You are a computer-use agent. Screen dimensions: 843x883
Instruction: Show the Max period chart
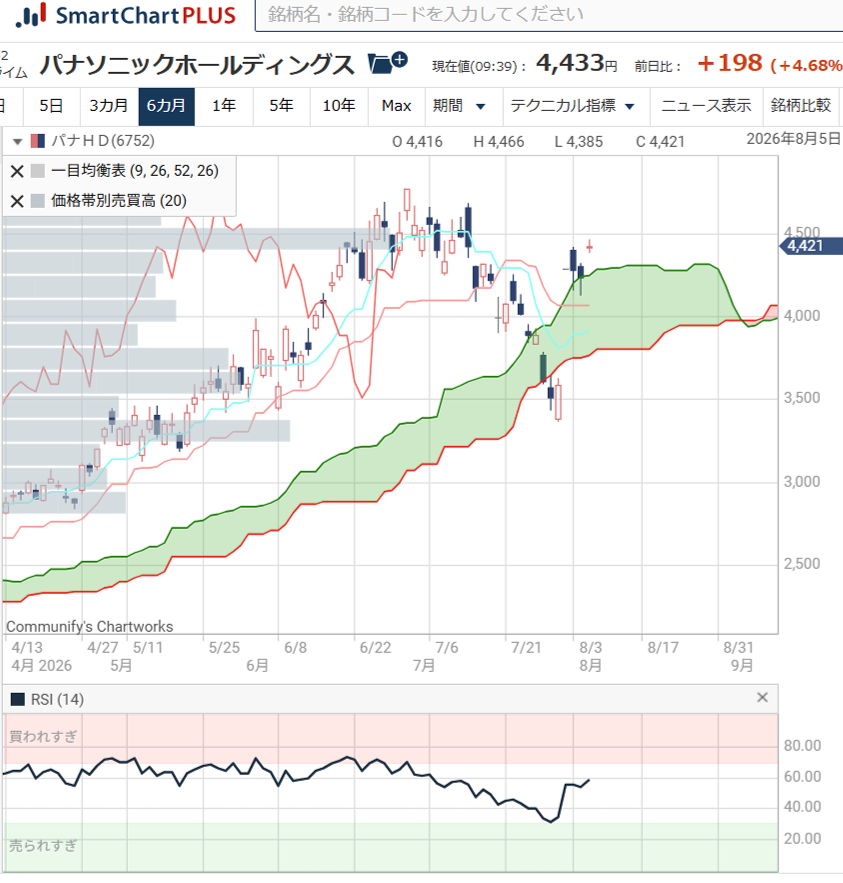[396, 106]
